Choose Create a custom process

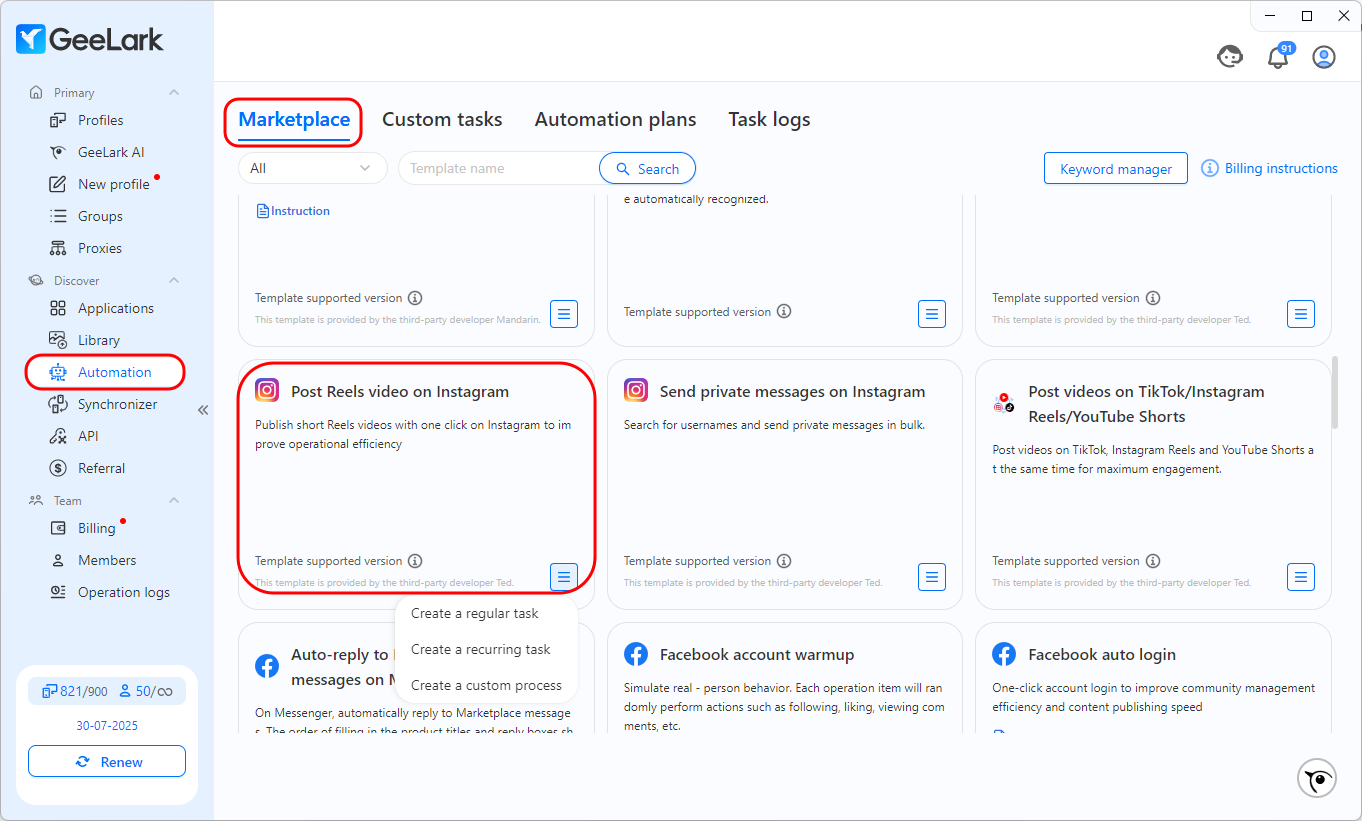[x=486, y=685]
